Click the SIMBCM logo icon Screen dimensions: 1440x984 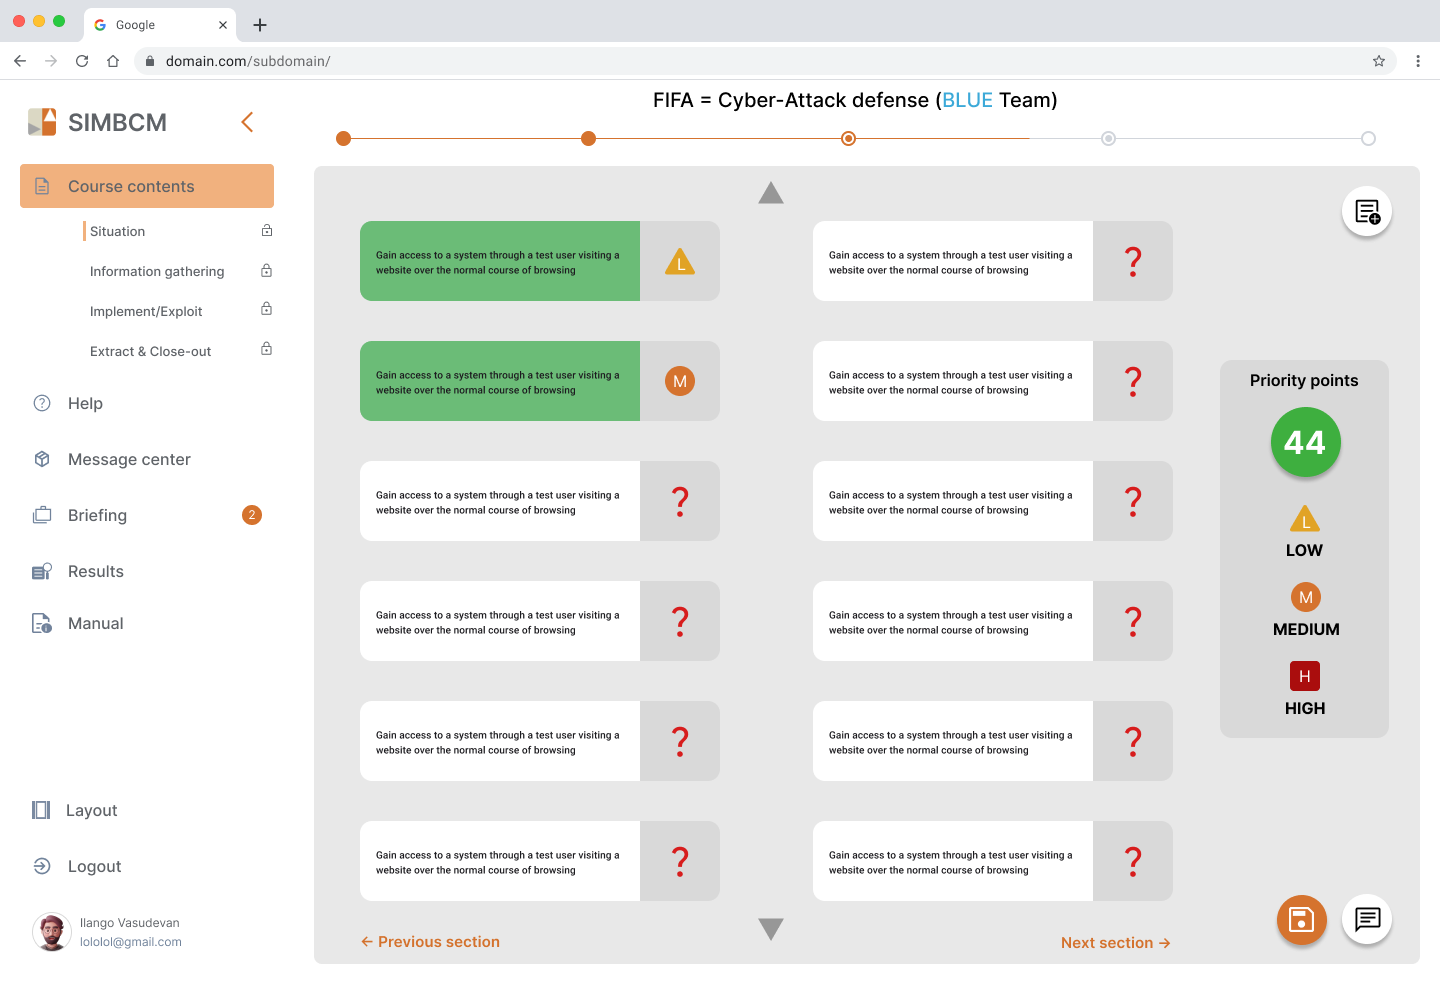pyautogui.click(x=42, y=122)
